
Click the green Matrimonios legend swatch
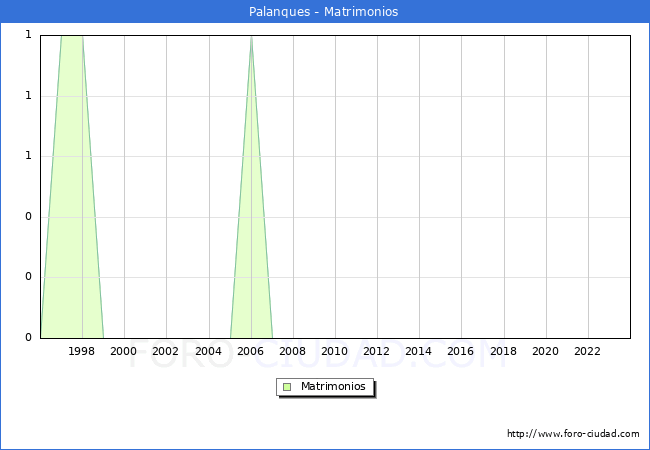(287, 386)
